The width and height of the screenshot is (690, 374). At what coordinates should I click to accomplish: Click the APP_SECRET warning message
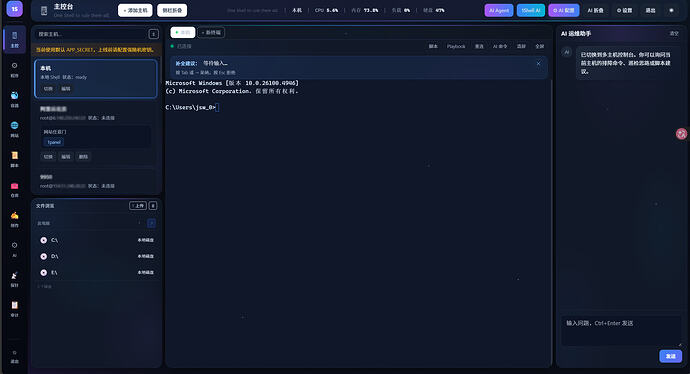(95, 50)
